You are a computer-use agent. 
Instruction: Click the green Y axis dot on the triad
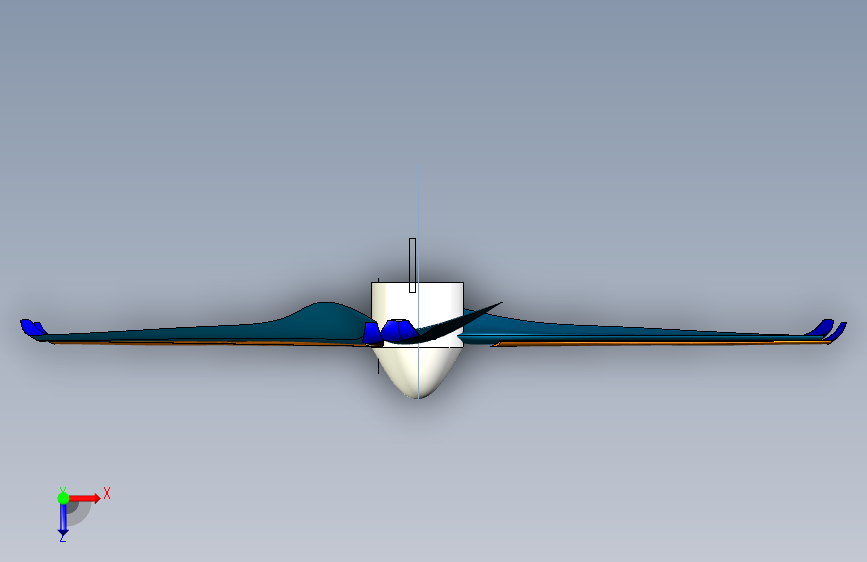point(63,498)
